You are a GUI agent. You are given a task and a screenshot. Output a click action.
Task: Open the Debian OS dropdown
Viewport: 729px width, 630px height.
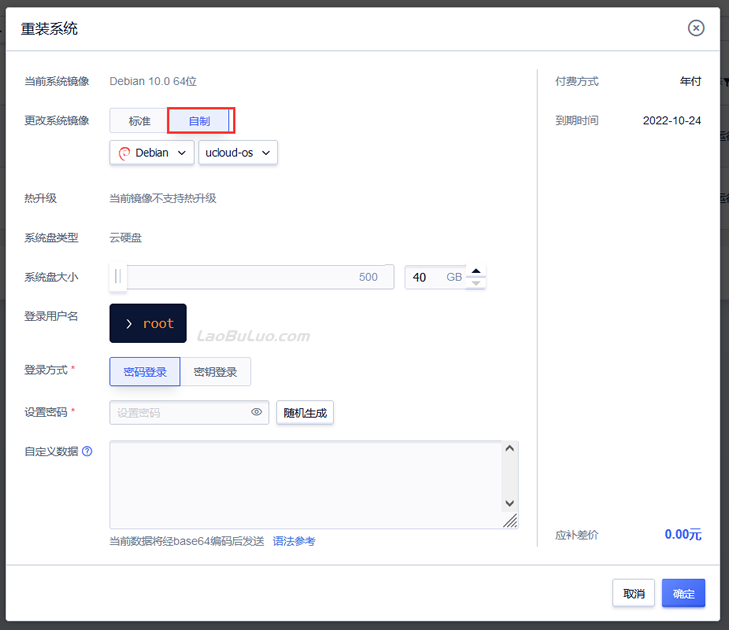pyautogui.click(x=152, y=153)
